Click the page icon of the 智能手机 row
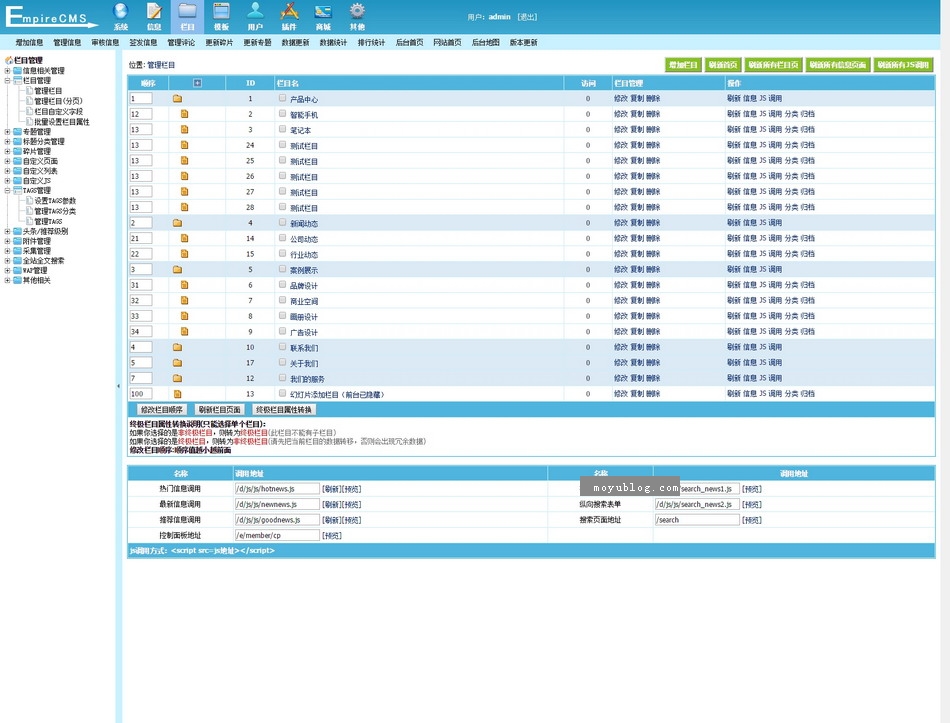Viewport: 950px width, 723px height. (184, 114)
